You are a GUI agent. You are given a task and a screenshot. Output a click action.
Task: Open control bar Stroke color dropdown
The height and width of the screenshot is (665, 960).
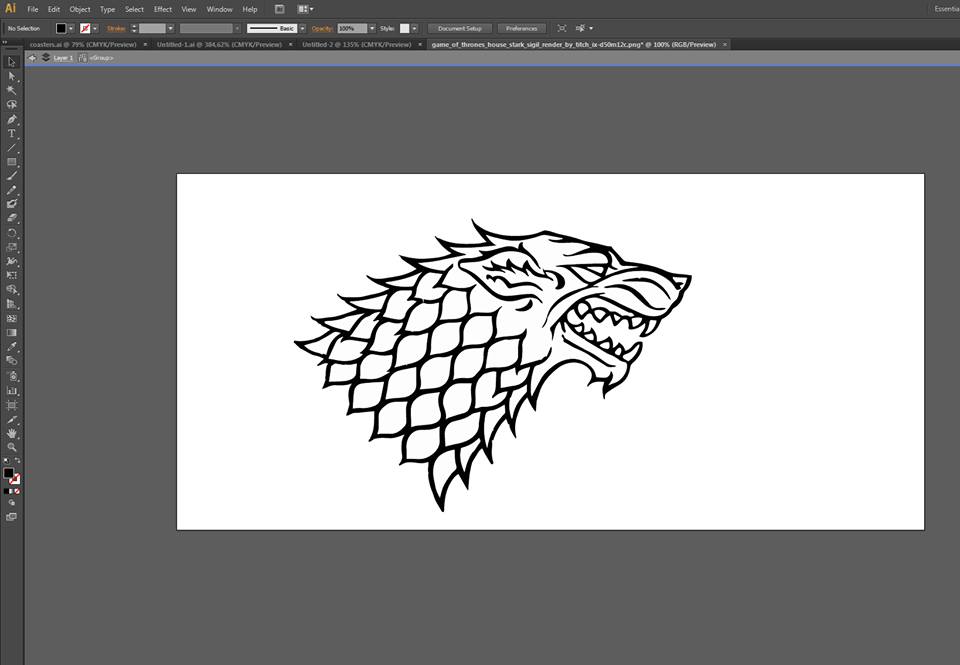click(95, 28)
